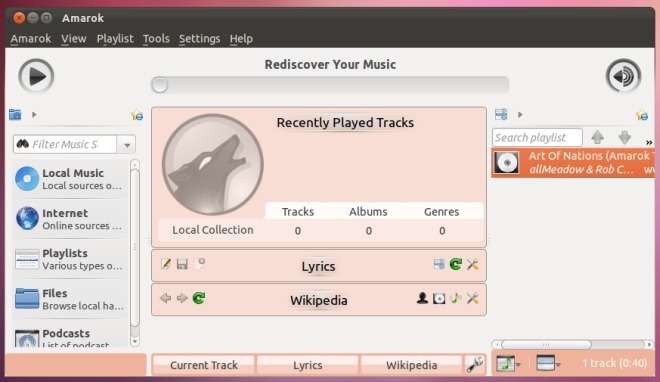Switch to Current Track applet button

(x=204, y=365)
